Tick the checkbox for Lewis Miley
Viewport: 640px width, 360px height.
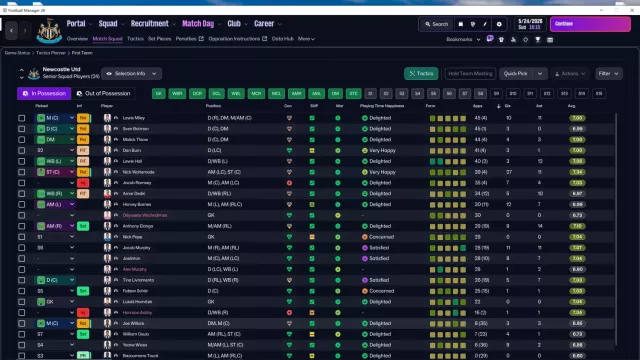tap(22, 118)
